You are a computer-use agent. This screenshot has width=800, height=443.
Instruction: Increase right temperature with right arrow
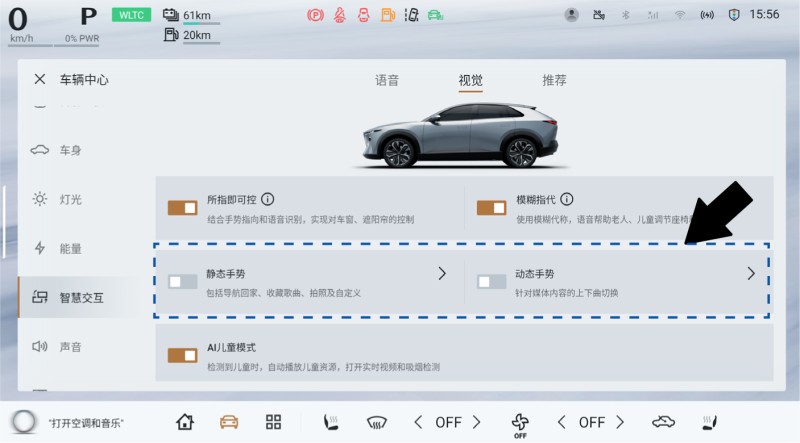(620, 422)
